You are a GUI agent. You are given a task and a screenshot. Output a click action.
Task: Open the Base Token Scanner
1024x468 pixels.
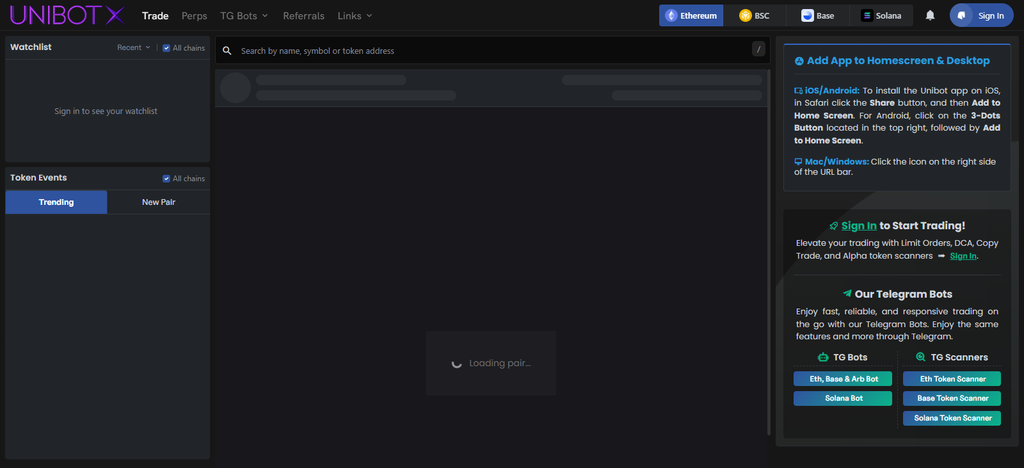[952, 398]
